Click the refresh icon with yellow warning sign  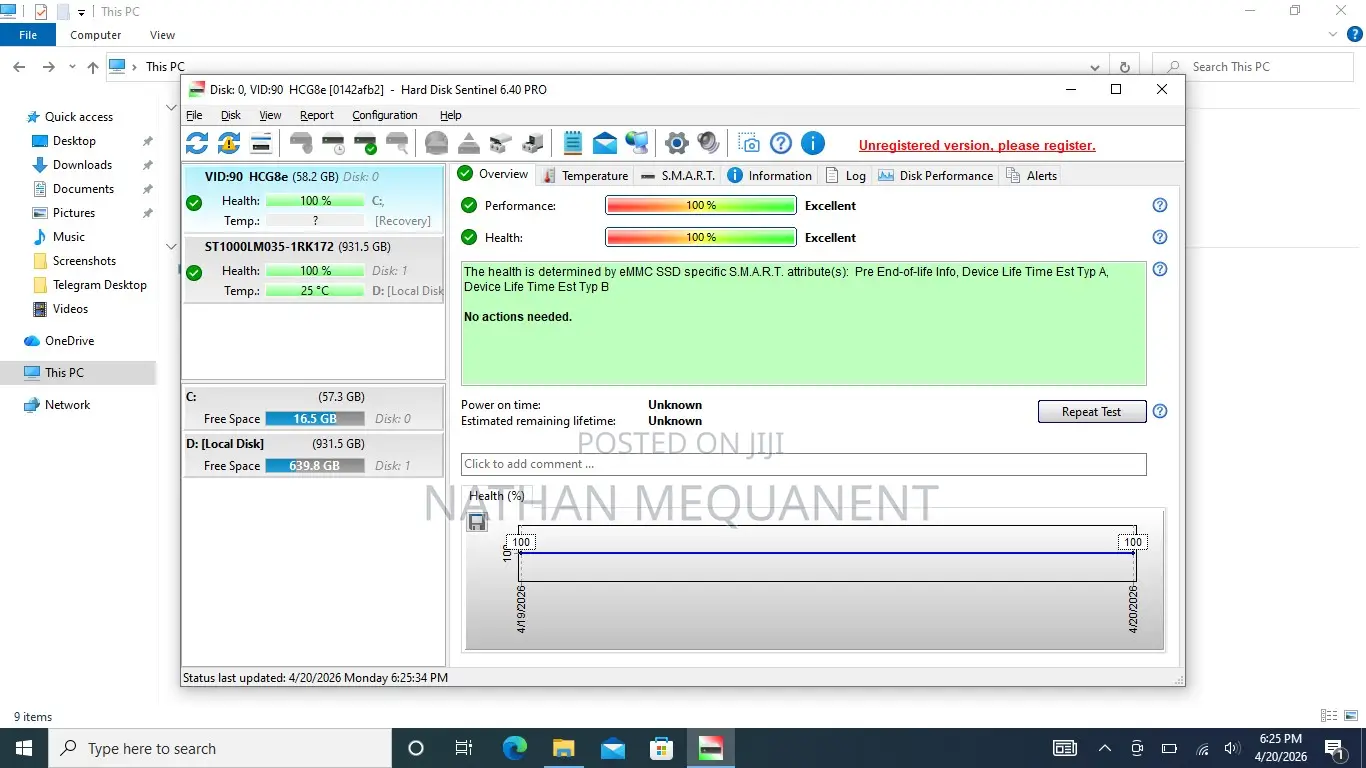point(229,143)
